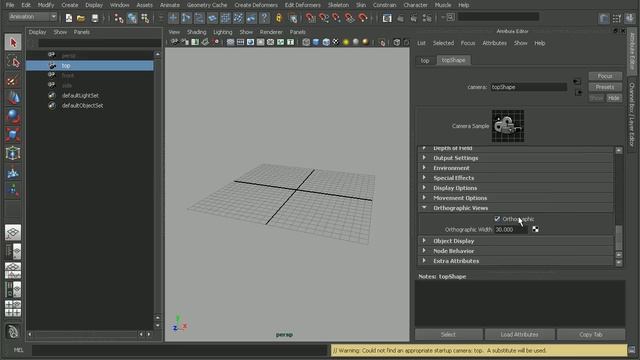Switch to the top transform tab

[x=425, y=60]
